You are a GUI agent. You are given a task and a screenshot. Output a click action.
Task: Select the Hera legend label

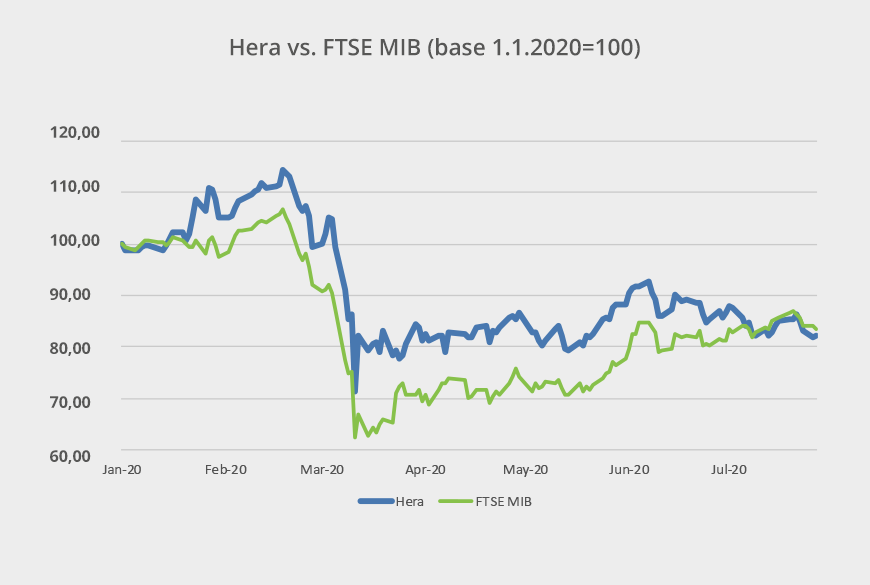pyautogui.click(x=409, y=501)
